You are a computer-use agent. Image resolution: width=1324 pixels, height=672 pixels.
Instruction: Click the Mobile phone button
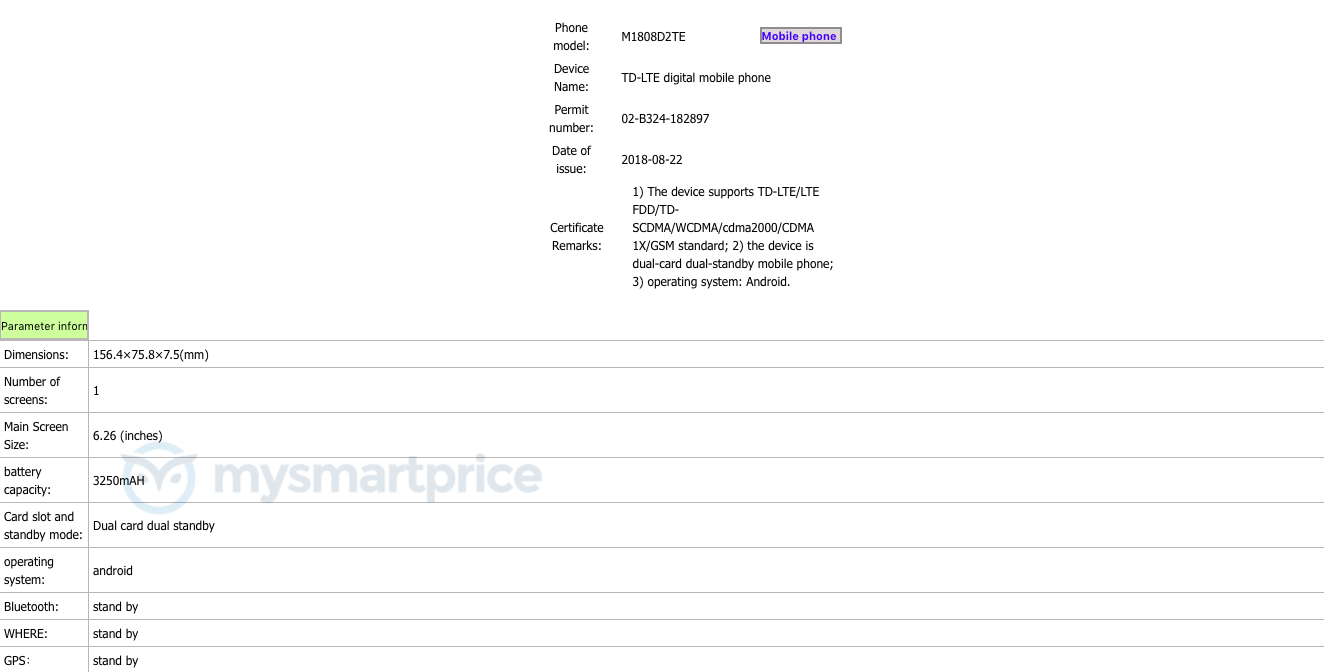(800, 36)
